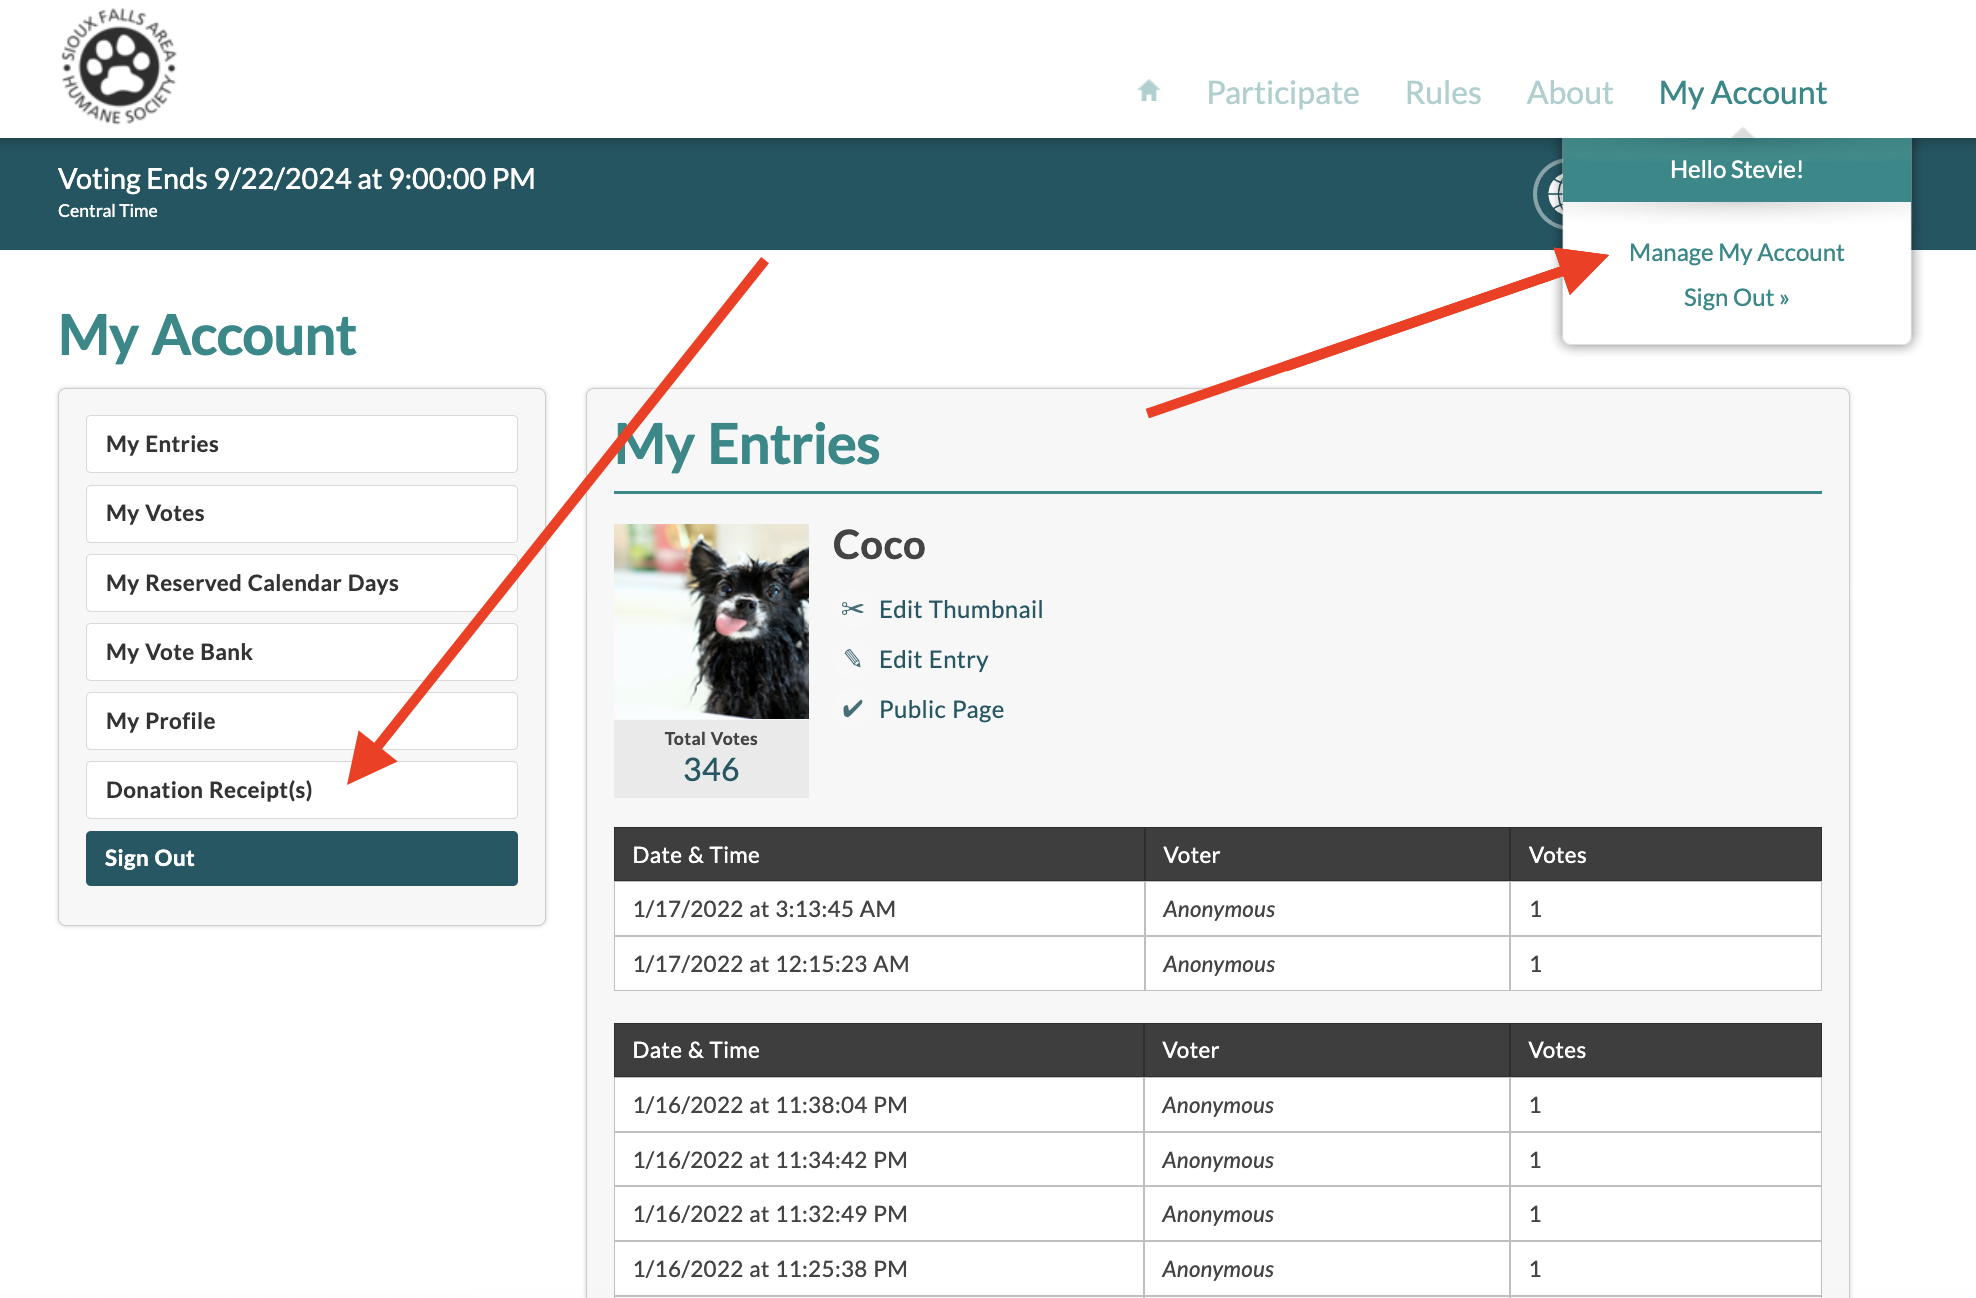Go to the About page
Screen dimensions: 1976x1298
pyautogui.click(x=1569, y=92)
